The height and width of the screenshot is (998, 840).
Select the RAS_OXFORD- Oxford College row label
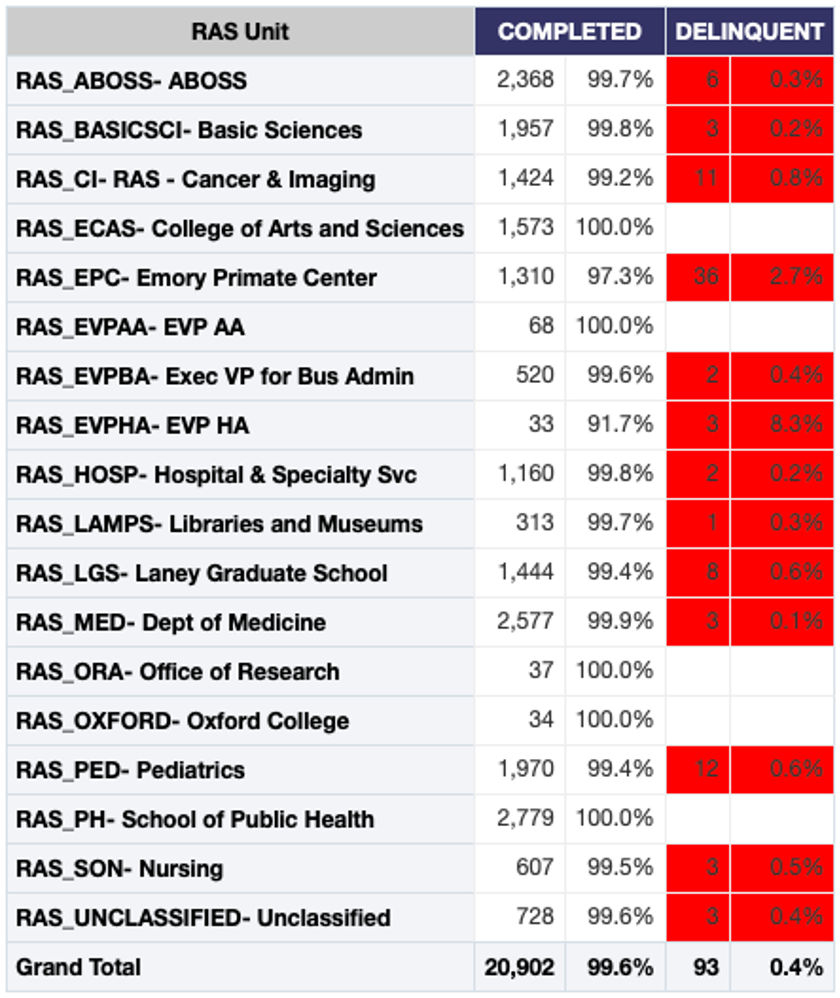click(183, 721)
